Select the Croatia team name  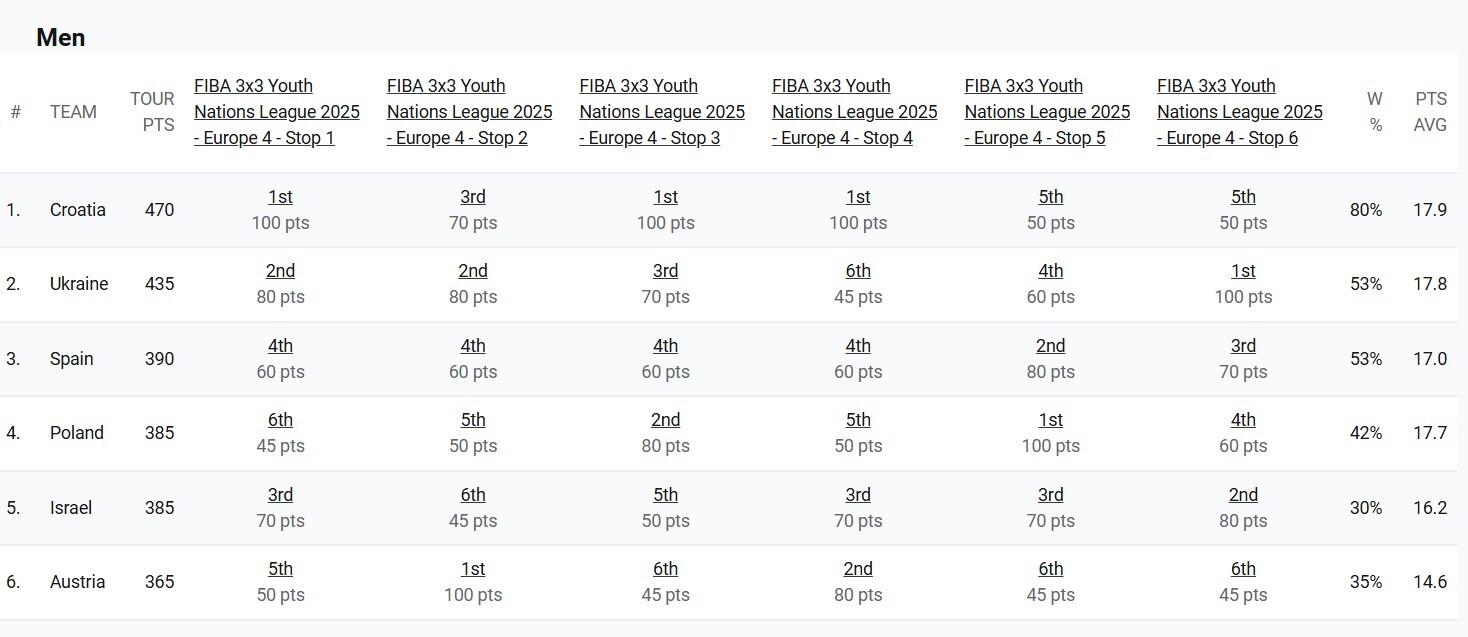[x=77, y=210]
